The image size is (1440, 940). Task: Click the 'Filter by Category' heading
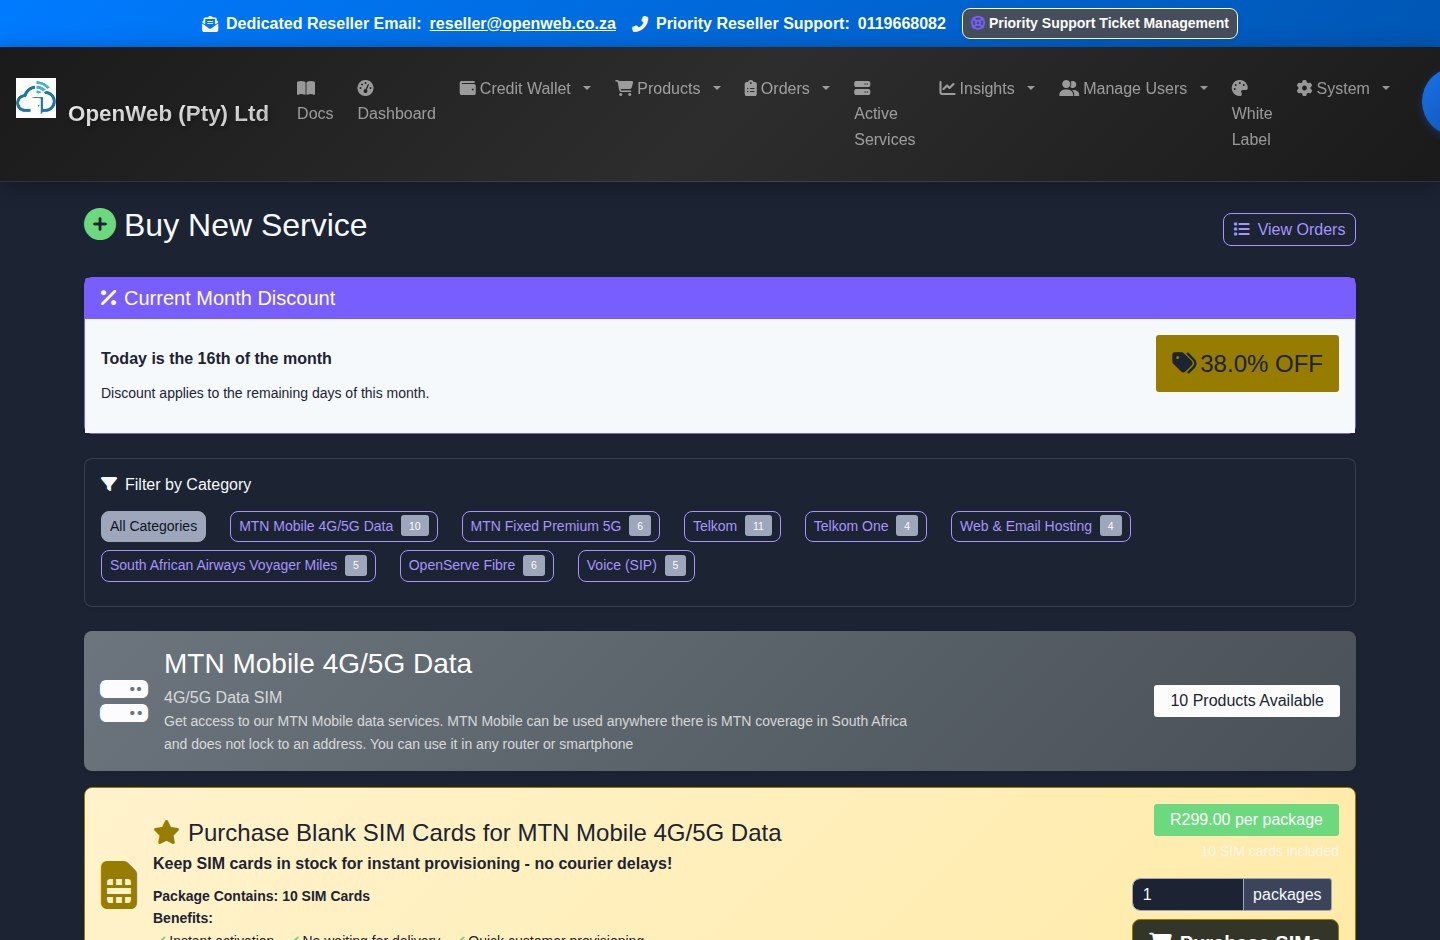point(188,484)
